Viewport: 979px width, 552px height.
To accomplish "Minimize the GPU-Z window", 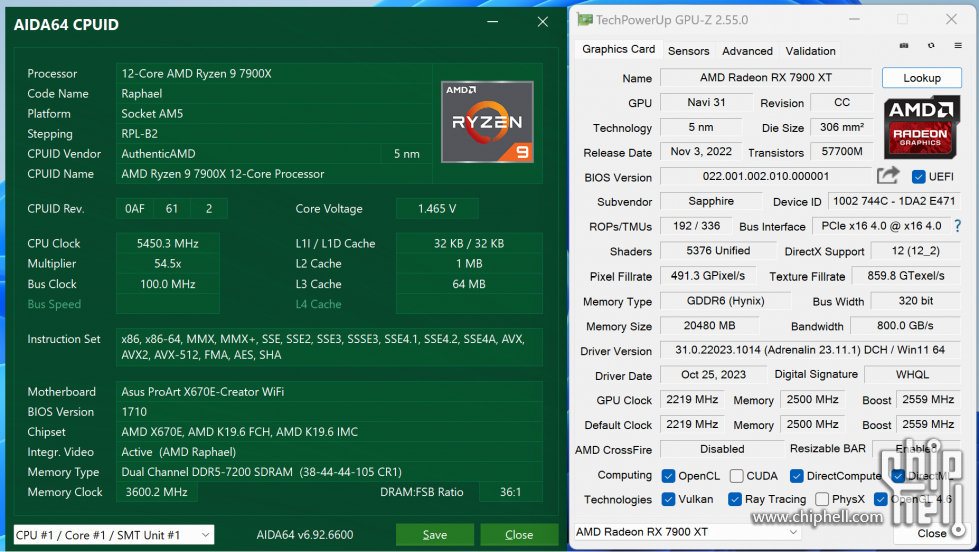I will tap(854, 19).
